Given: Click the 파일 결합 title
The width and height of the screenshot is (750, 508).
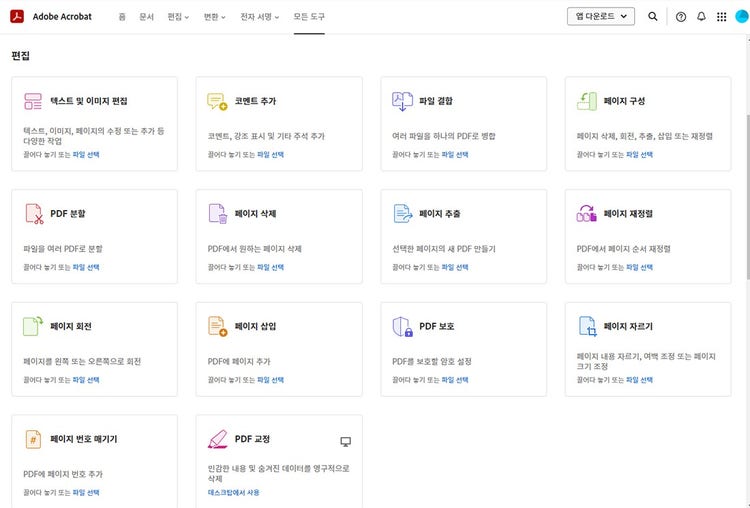Looking at the screenshot, I should click(x=436, y=101).
